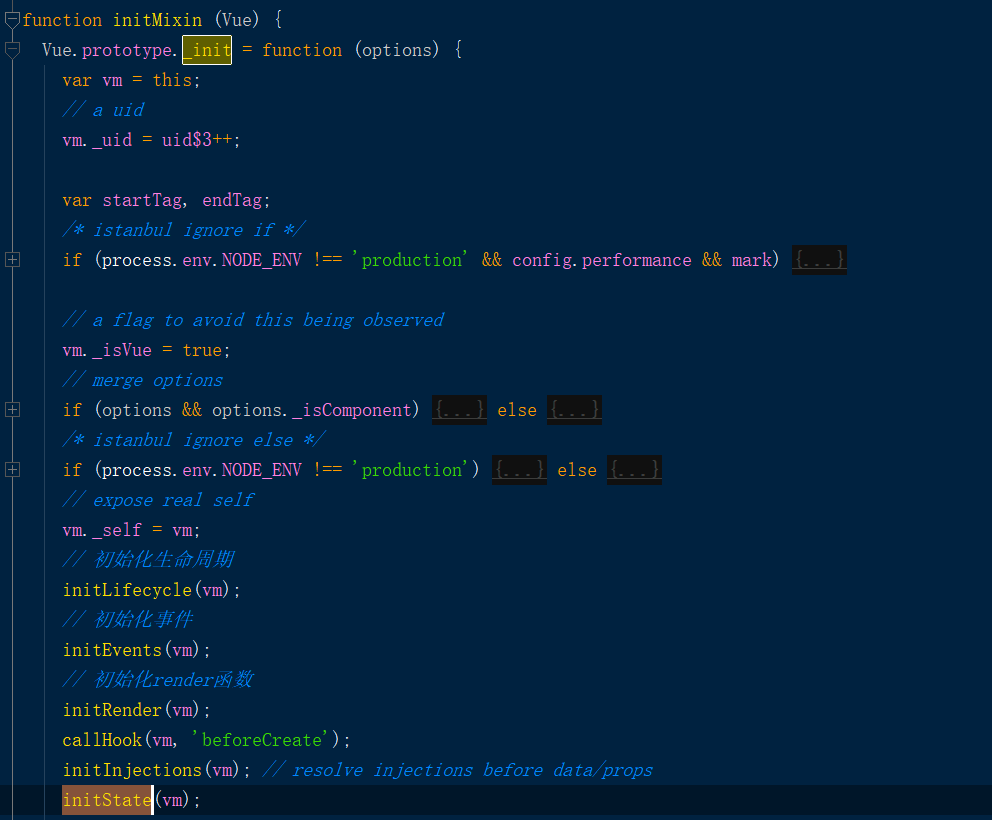Click the highlighted initState call
Screen dimensions: 992x820
(108, 800)
